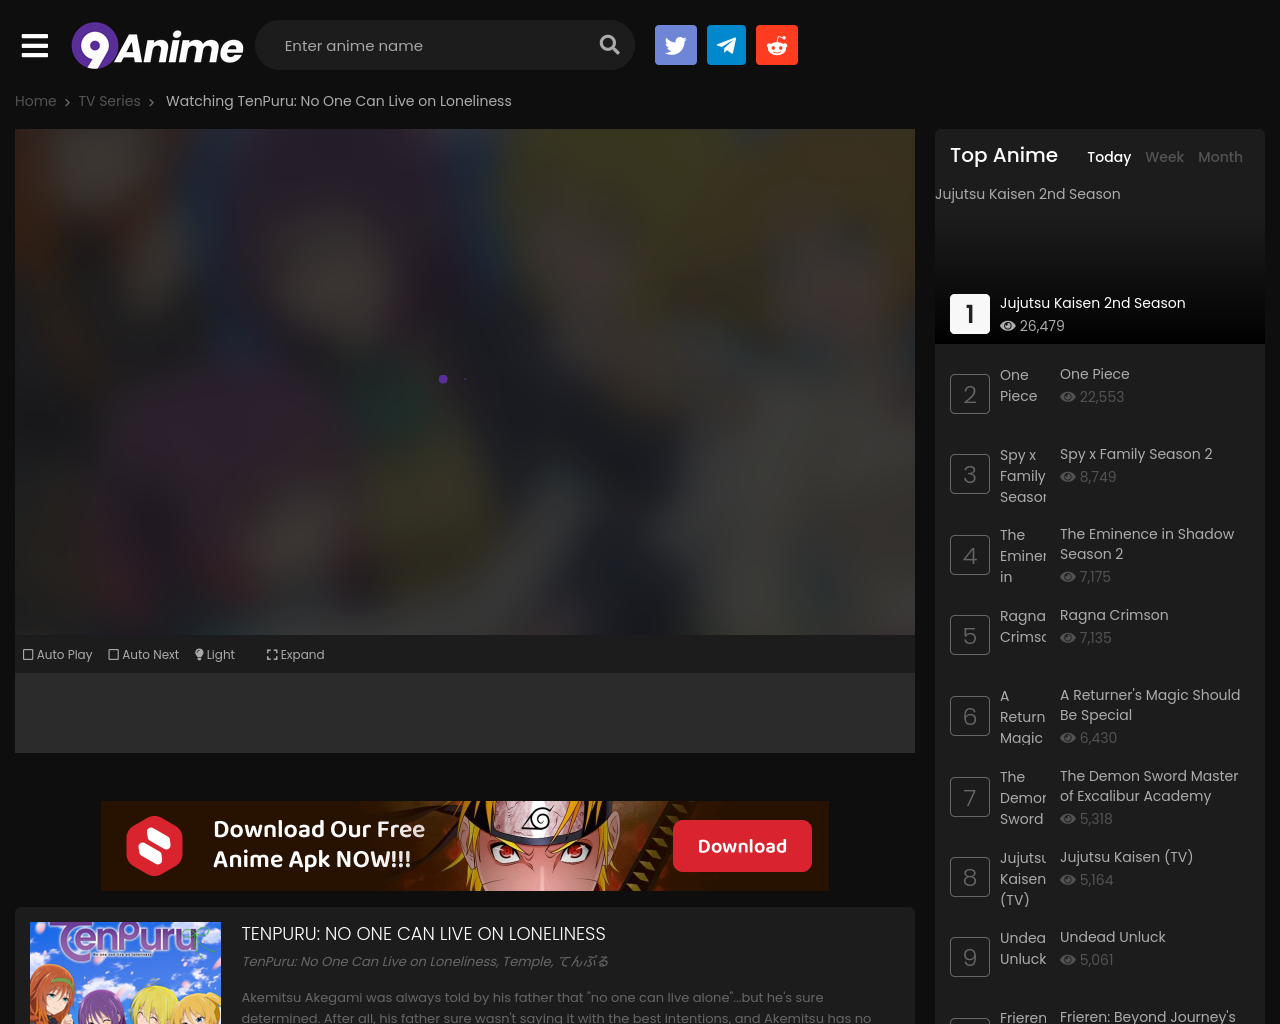Click the blurred video player area
This screenshot has height=1024, width=1280.
tap(465, 382)
